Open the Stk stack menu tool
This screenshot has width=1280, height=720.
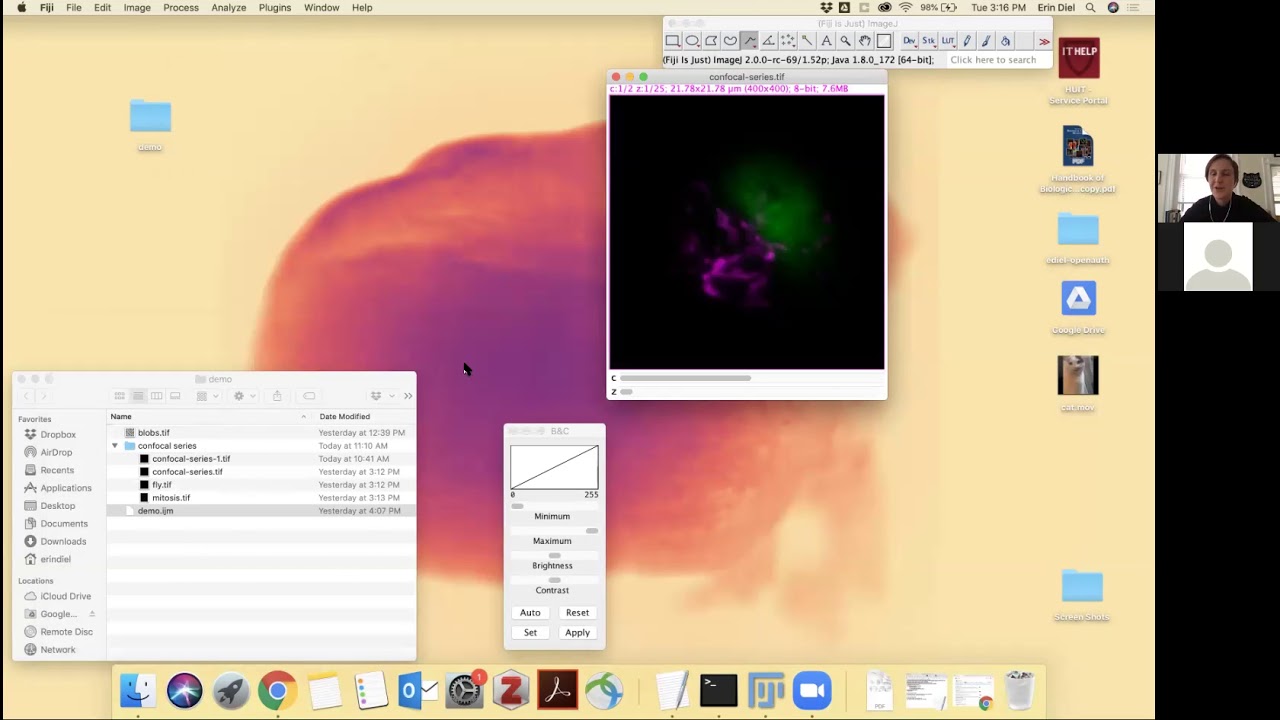pos(929,41)
